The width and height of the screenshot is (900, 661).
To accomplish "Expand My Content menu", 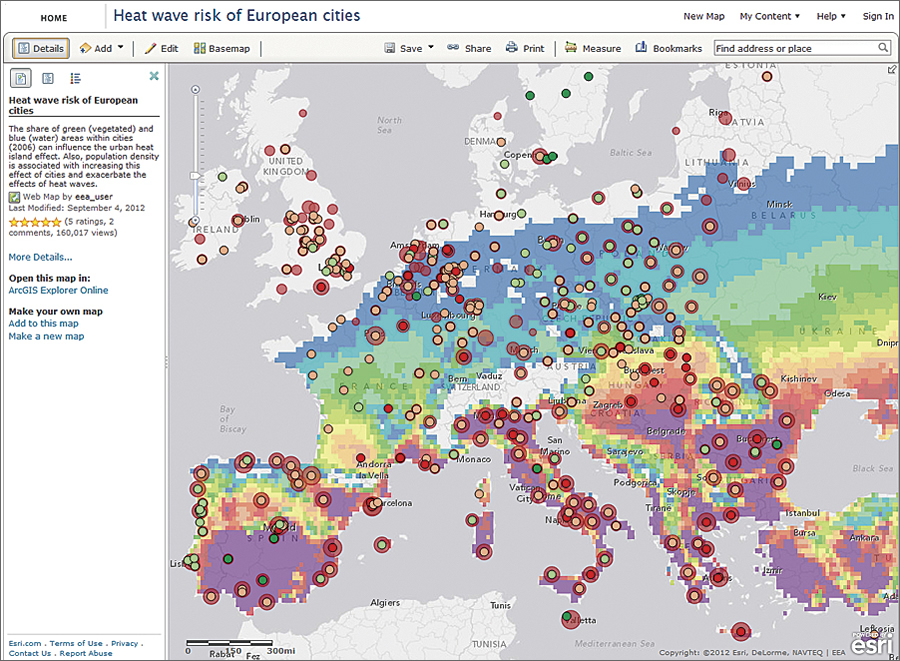I will point(769,16).
